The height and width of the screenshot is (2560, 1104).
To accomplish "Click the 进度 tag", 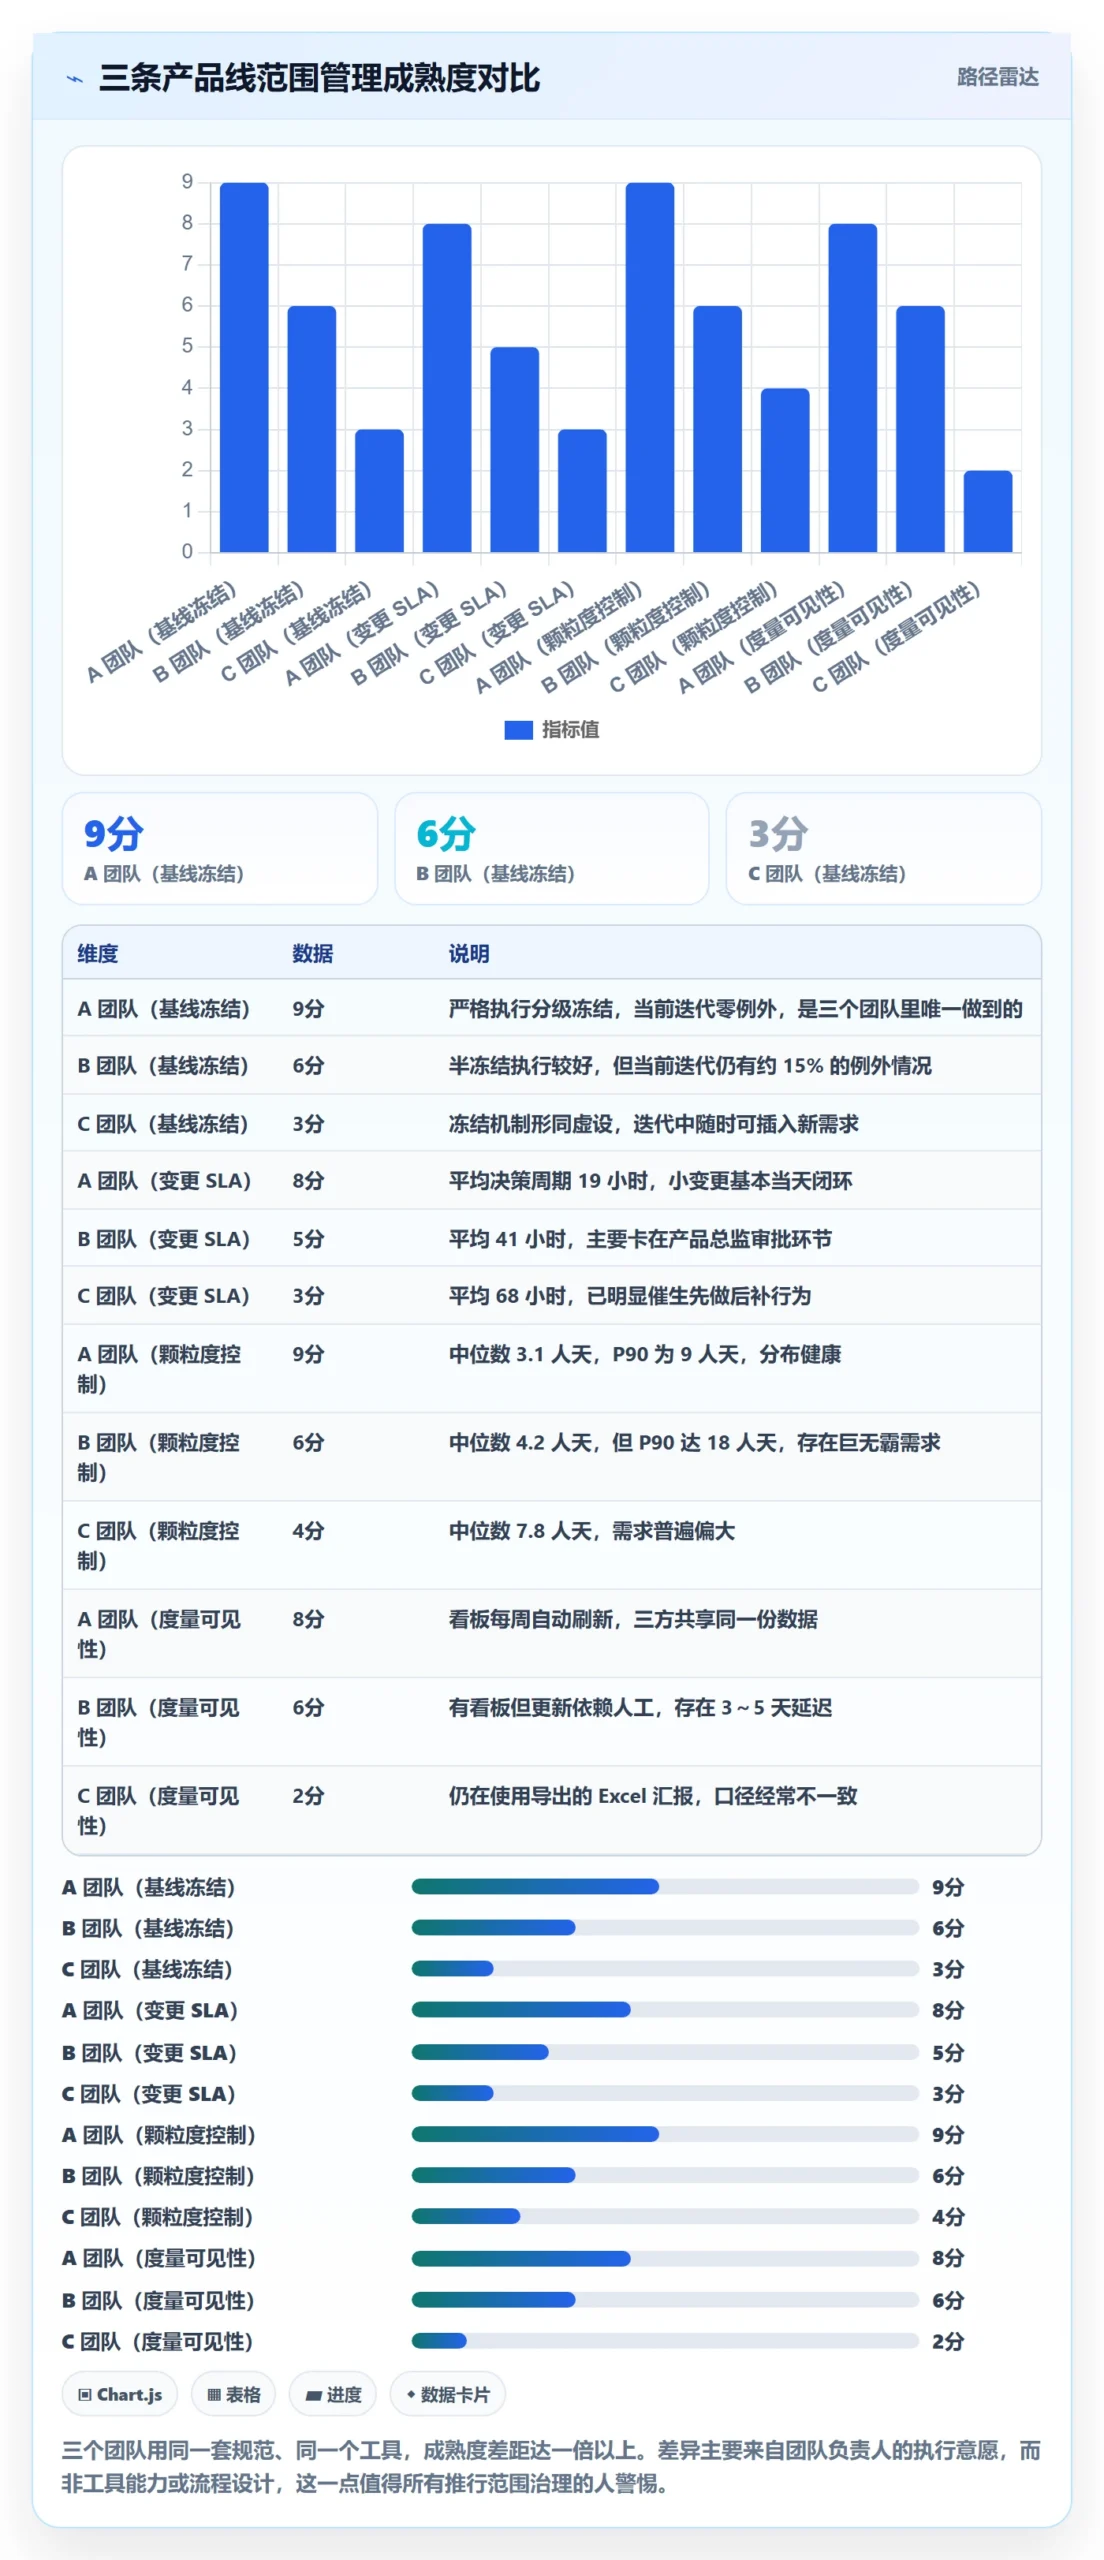I will click(x=333, y=2394).
